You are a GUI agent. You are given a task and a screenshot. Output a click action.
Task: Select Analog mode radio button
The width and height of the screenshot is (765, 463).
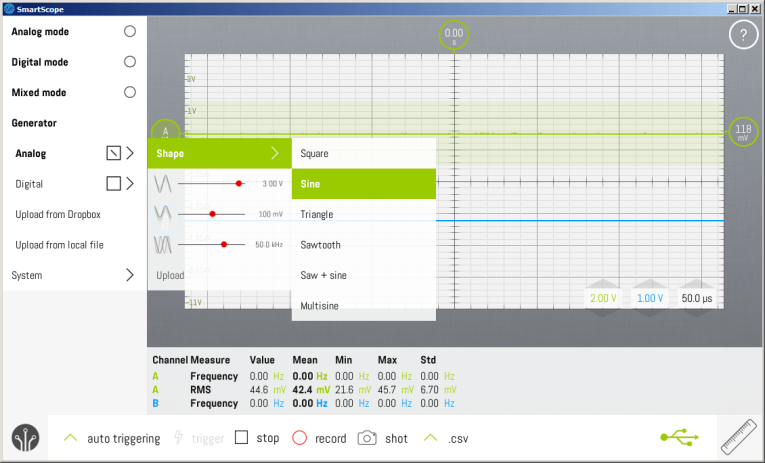pyautogui.click(x=130, y=31)
